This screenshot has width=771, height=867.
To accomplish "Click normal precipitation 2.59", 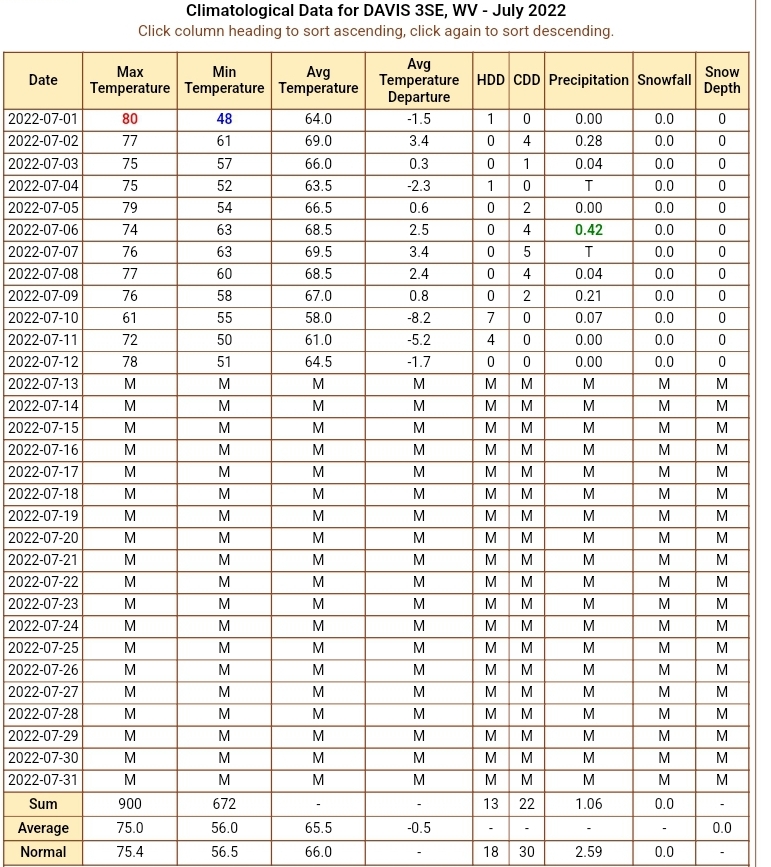I will (x=588, y=852).
